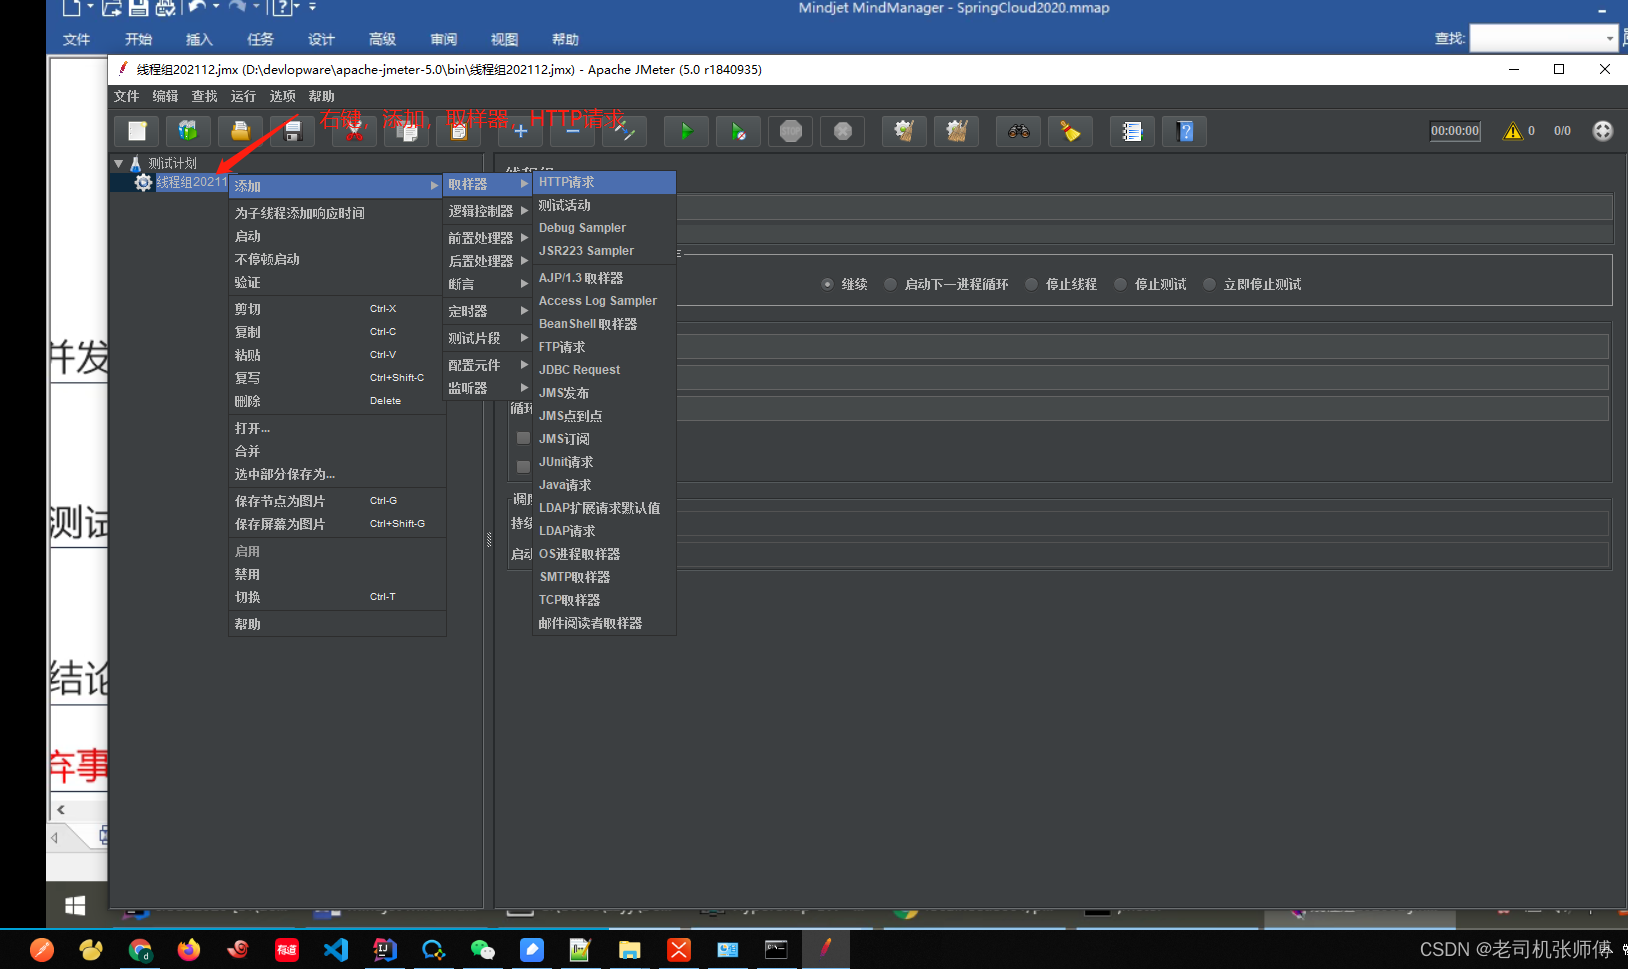
Task: Open Visual Studio Code from taskbar
Action: pos(336,950)
